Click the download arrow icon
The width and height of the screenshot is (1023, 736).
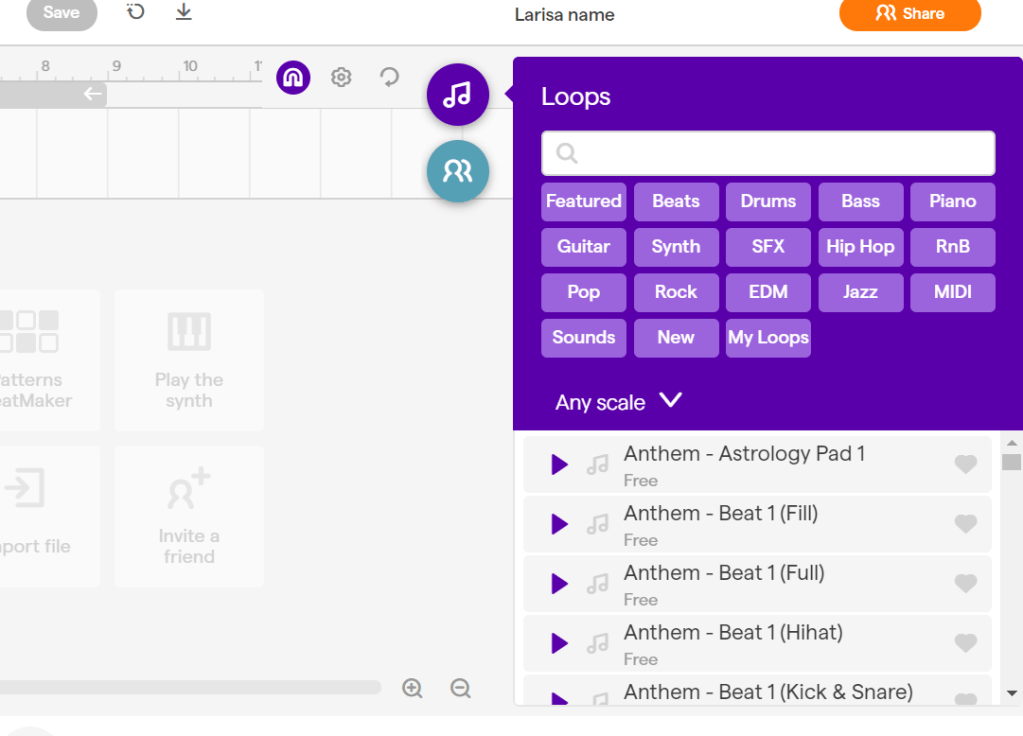(183, 12)
